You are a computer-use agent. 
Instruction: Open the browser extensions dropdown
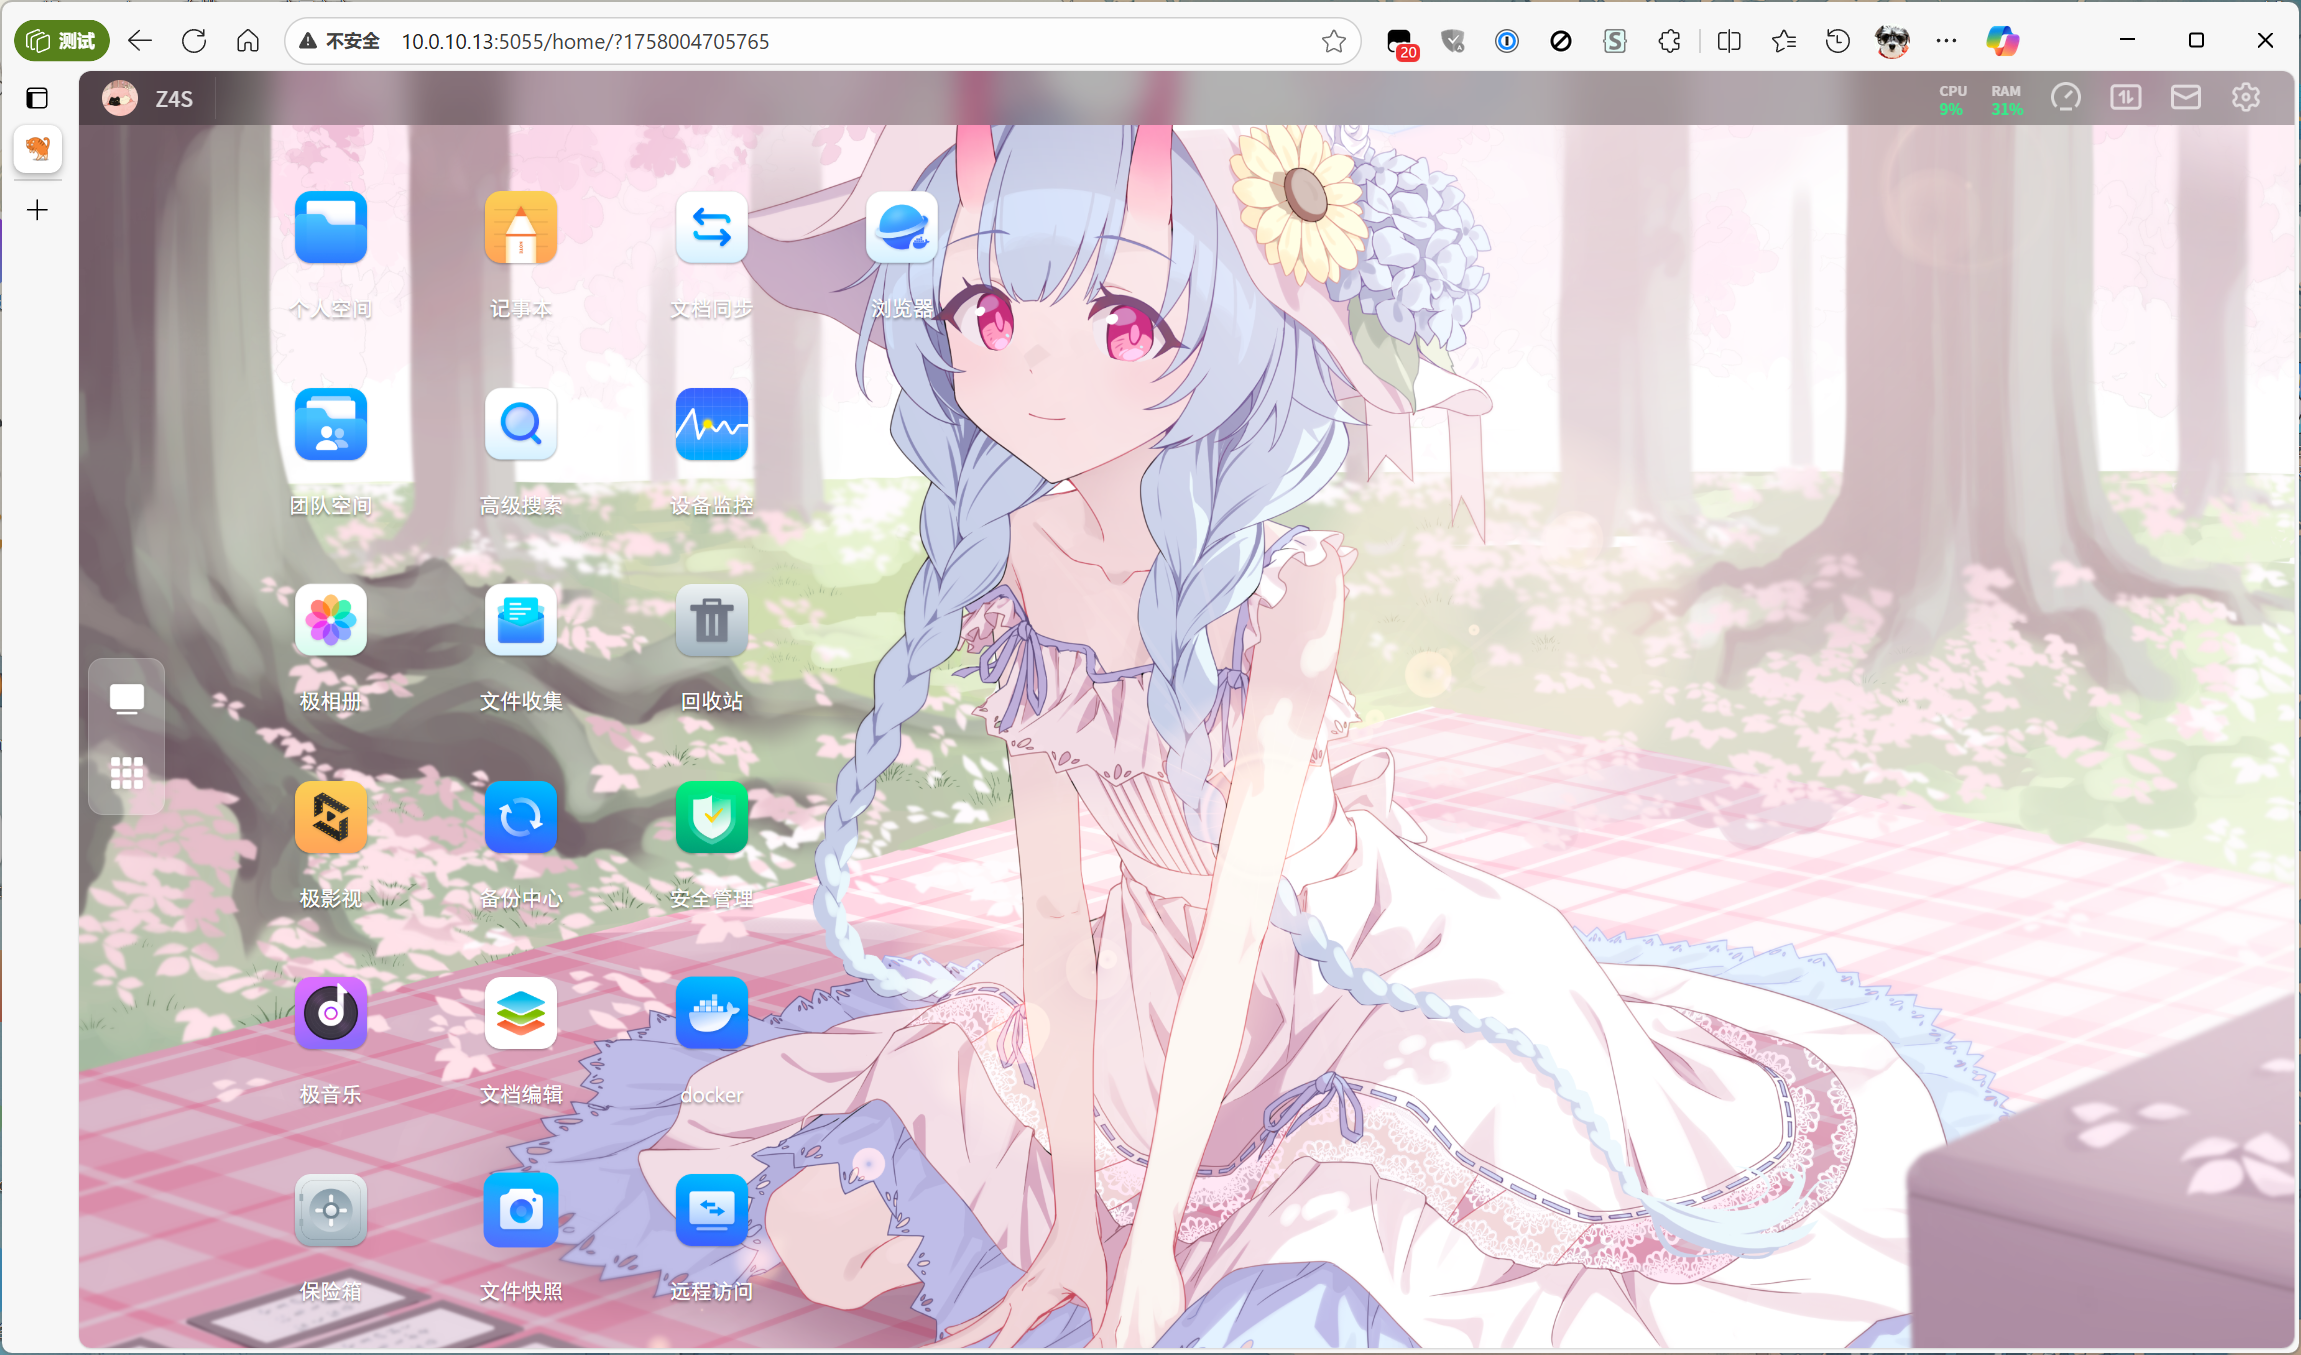1669,41
